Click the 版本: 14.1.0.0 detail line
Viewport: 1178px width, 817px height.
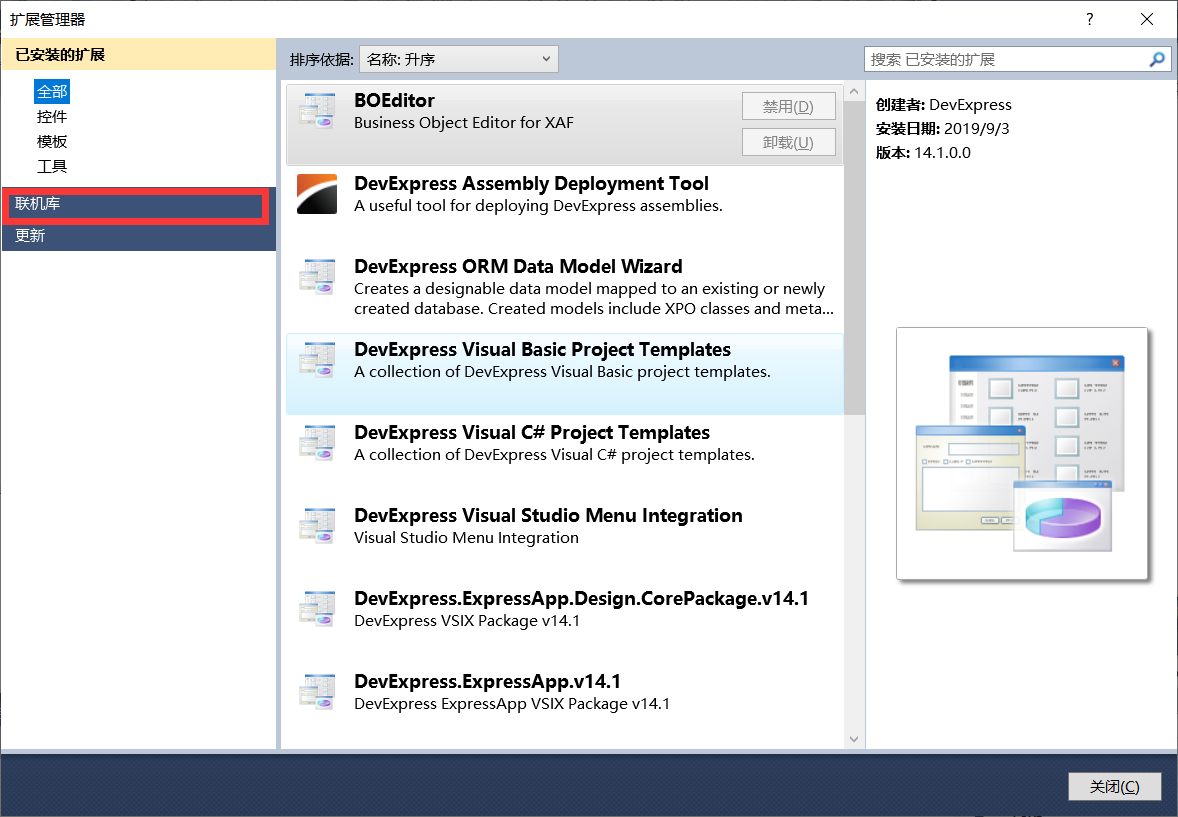(923, 153)
